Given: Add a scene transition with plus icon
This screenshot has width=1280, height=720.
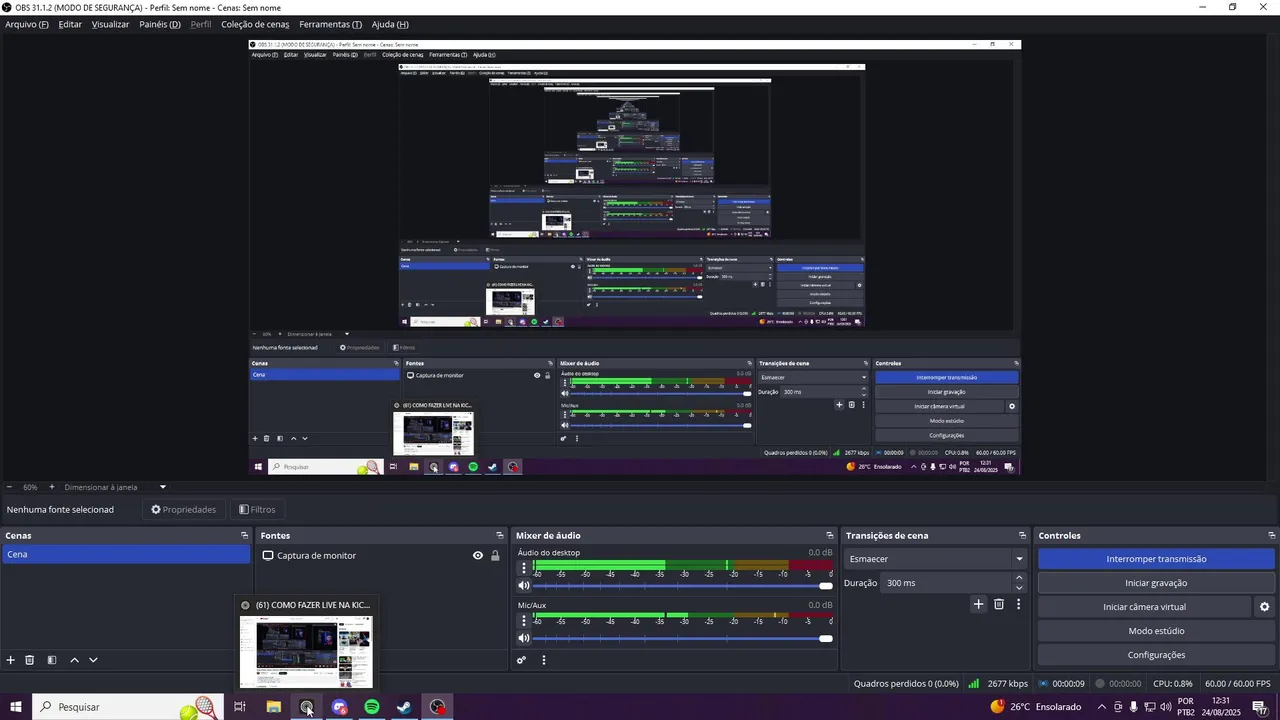Looking at the screenshot, I should point(978,604).
